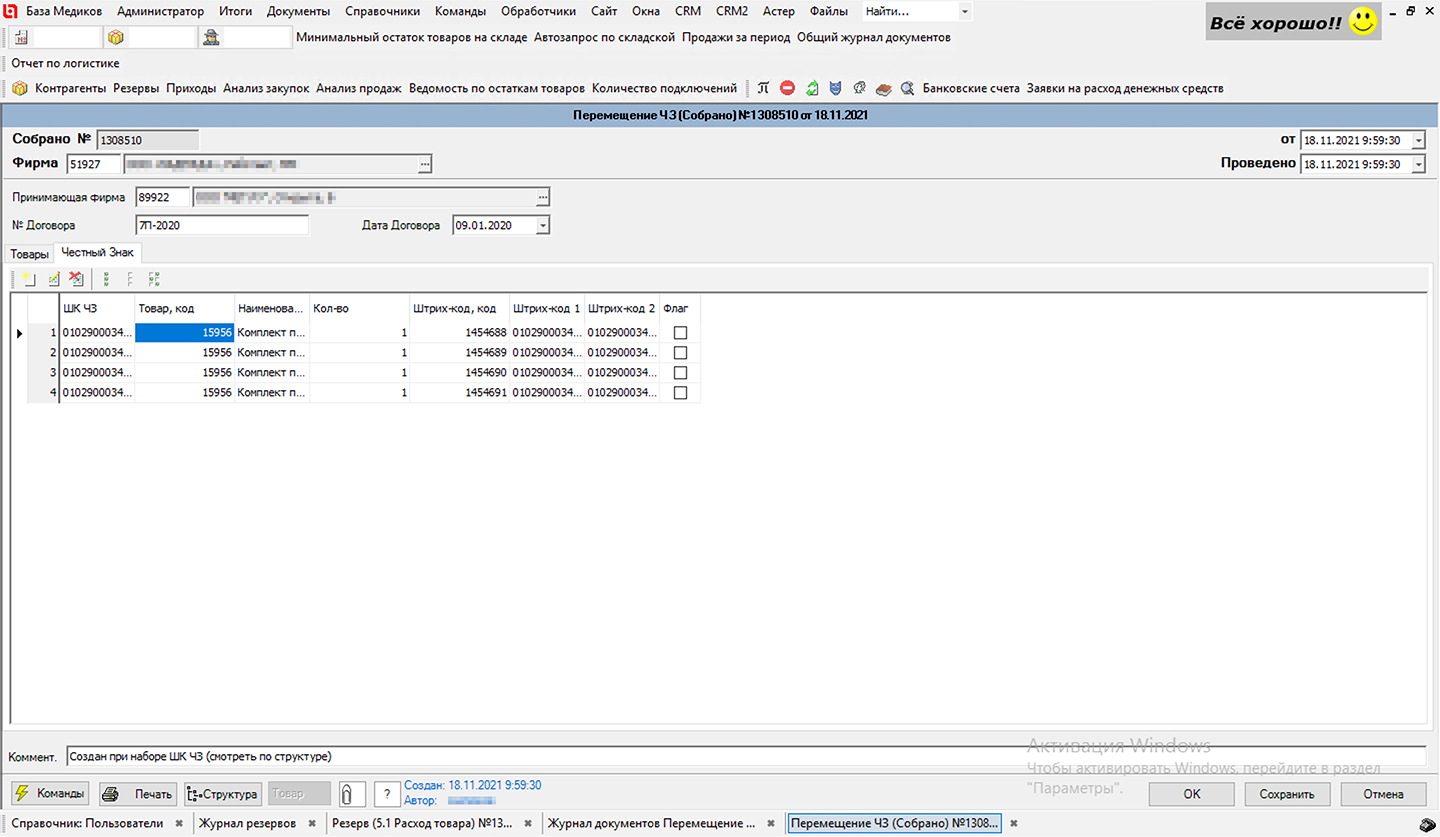Click the Pi symbol toolbar icon

point(763,89)
